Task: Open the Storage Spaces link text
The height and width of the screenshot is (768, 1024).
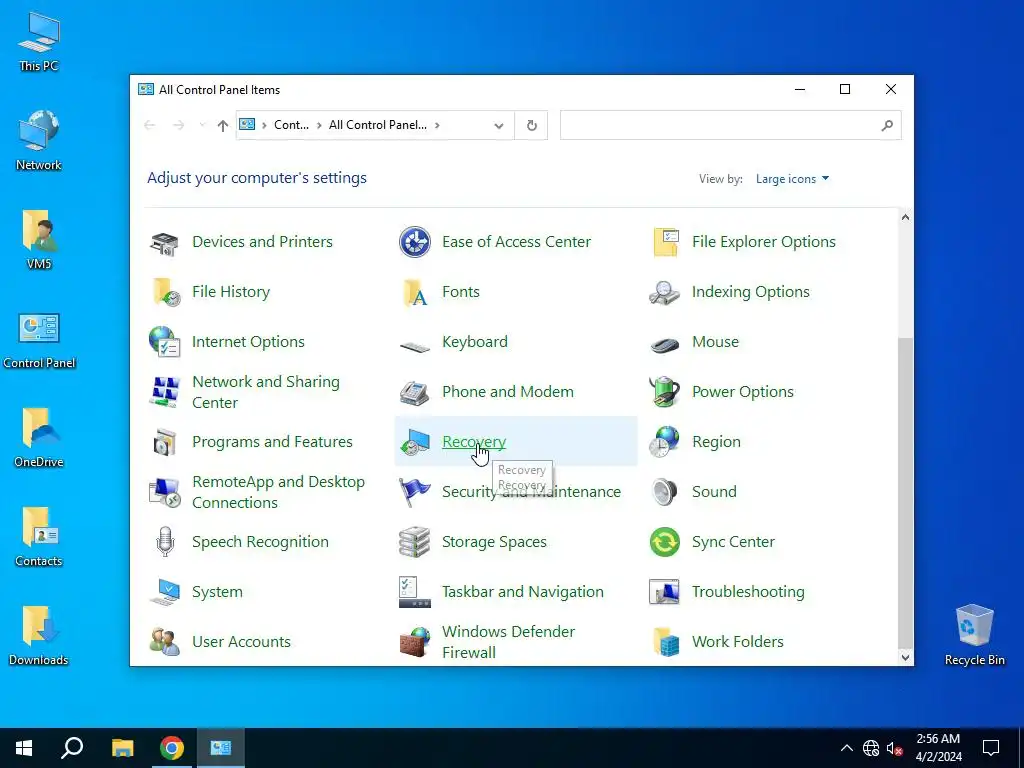Action: [494, 541]
